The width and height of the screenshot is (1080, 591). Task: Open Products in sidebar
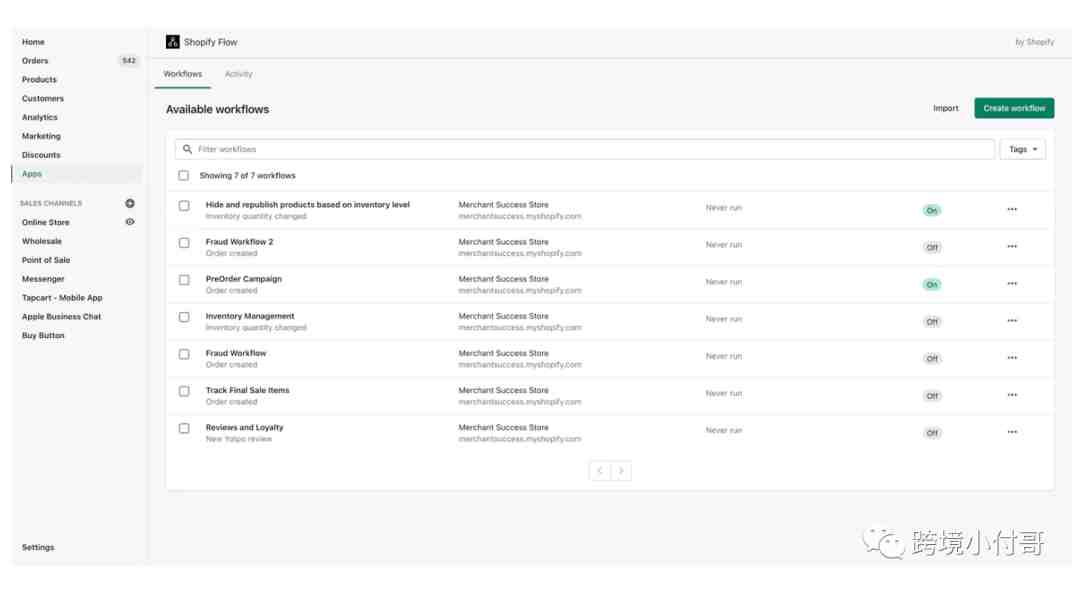pyautogui.click(x=39, y=80)
